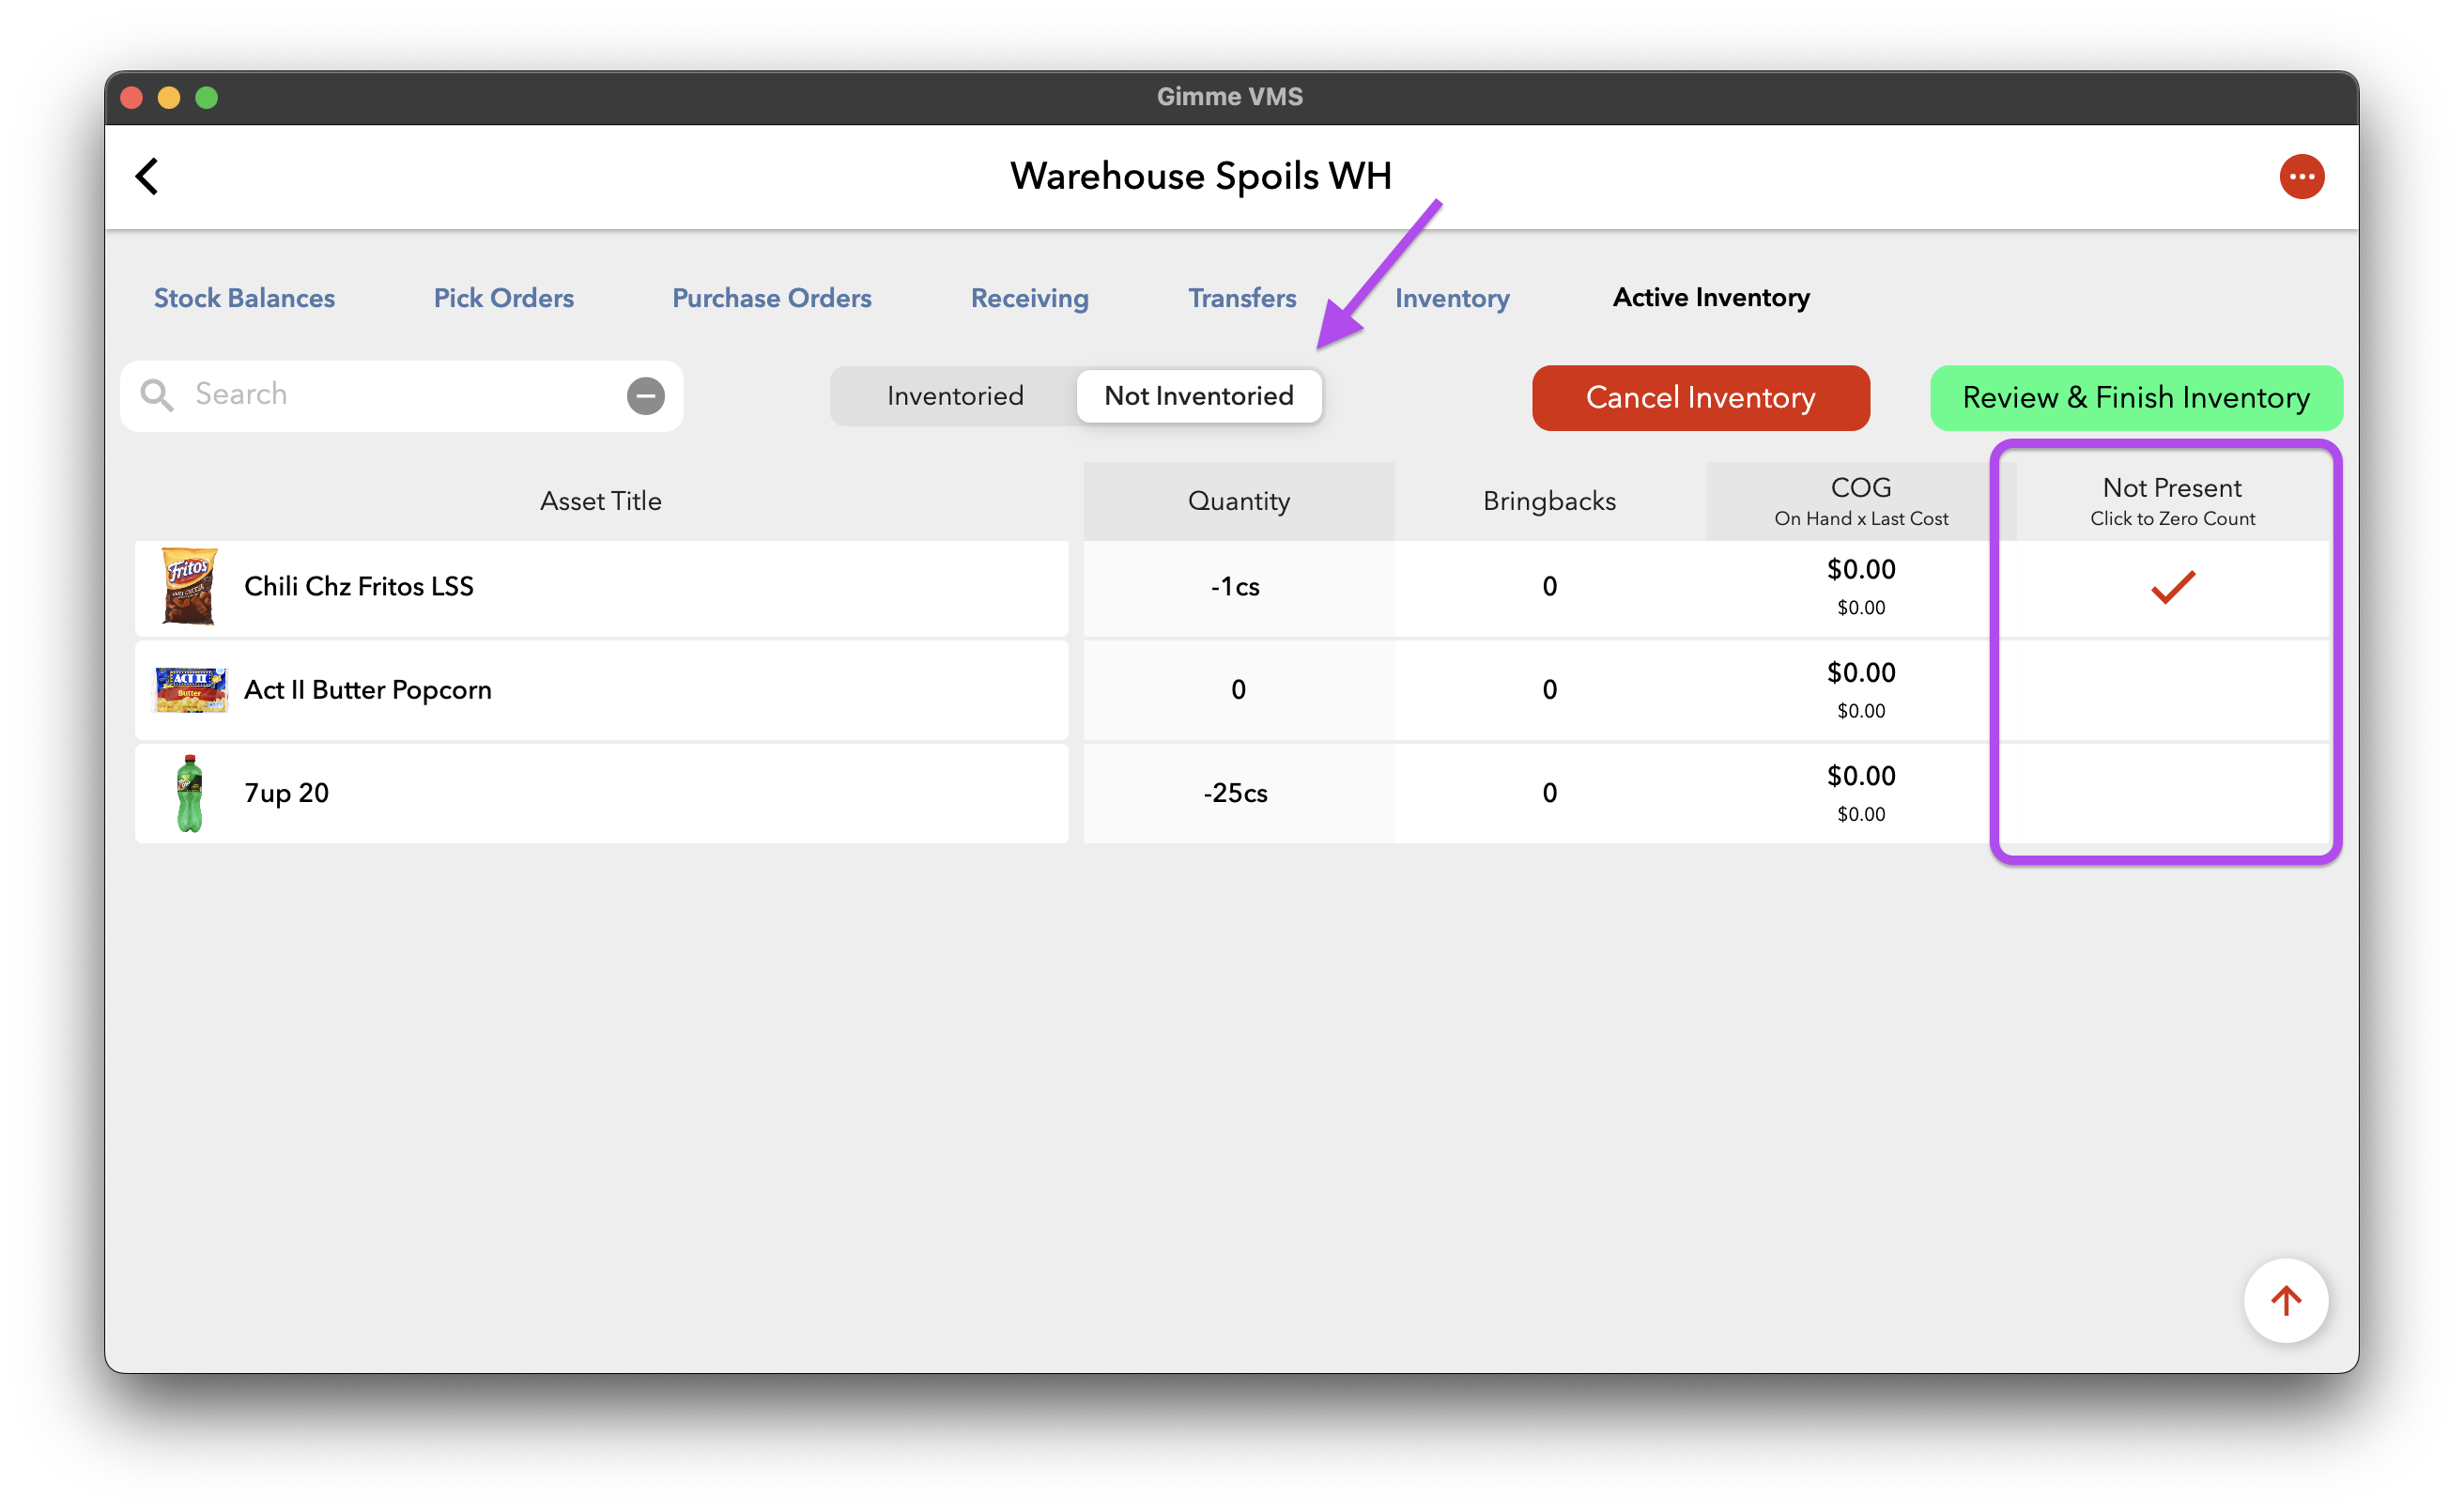
Task: Clear search with the gray minus icon
Action: [646, 396]
